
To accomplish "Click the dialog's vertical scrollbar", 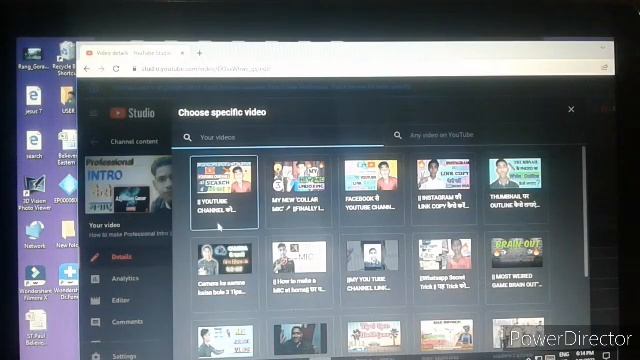I will pyautogui.click(x=585, y=212).
